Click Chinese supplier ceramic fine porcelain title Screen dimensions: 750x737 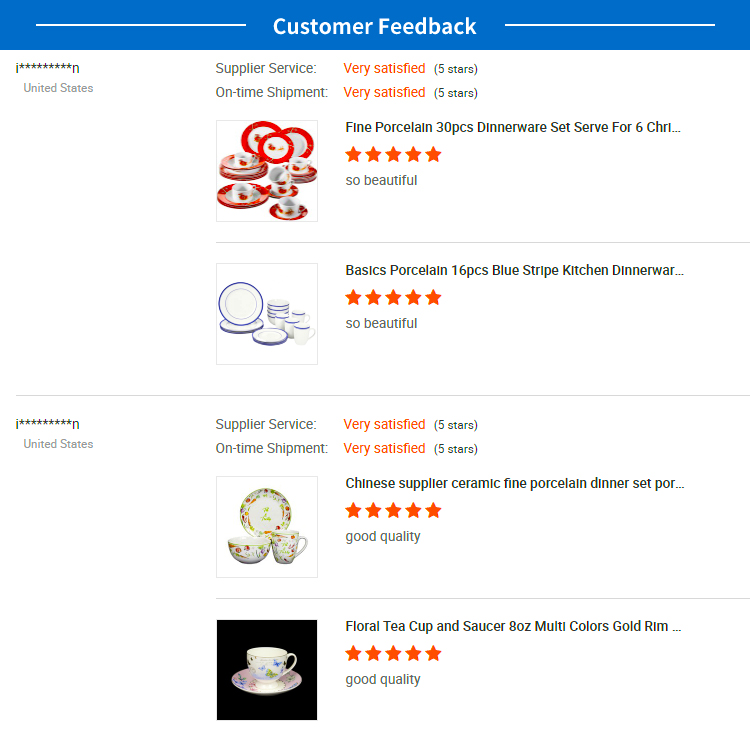pos(515,483)
